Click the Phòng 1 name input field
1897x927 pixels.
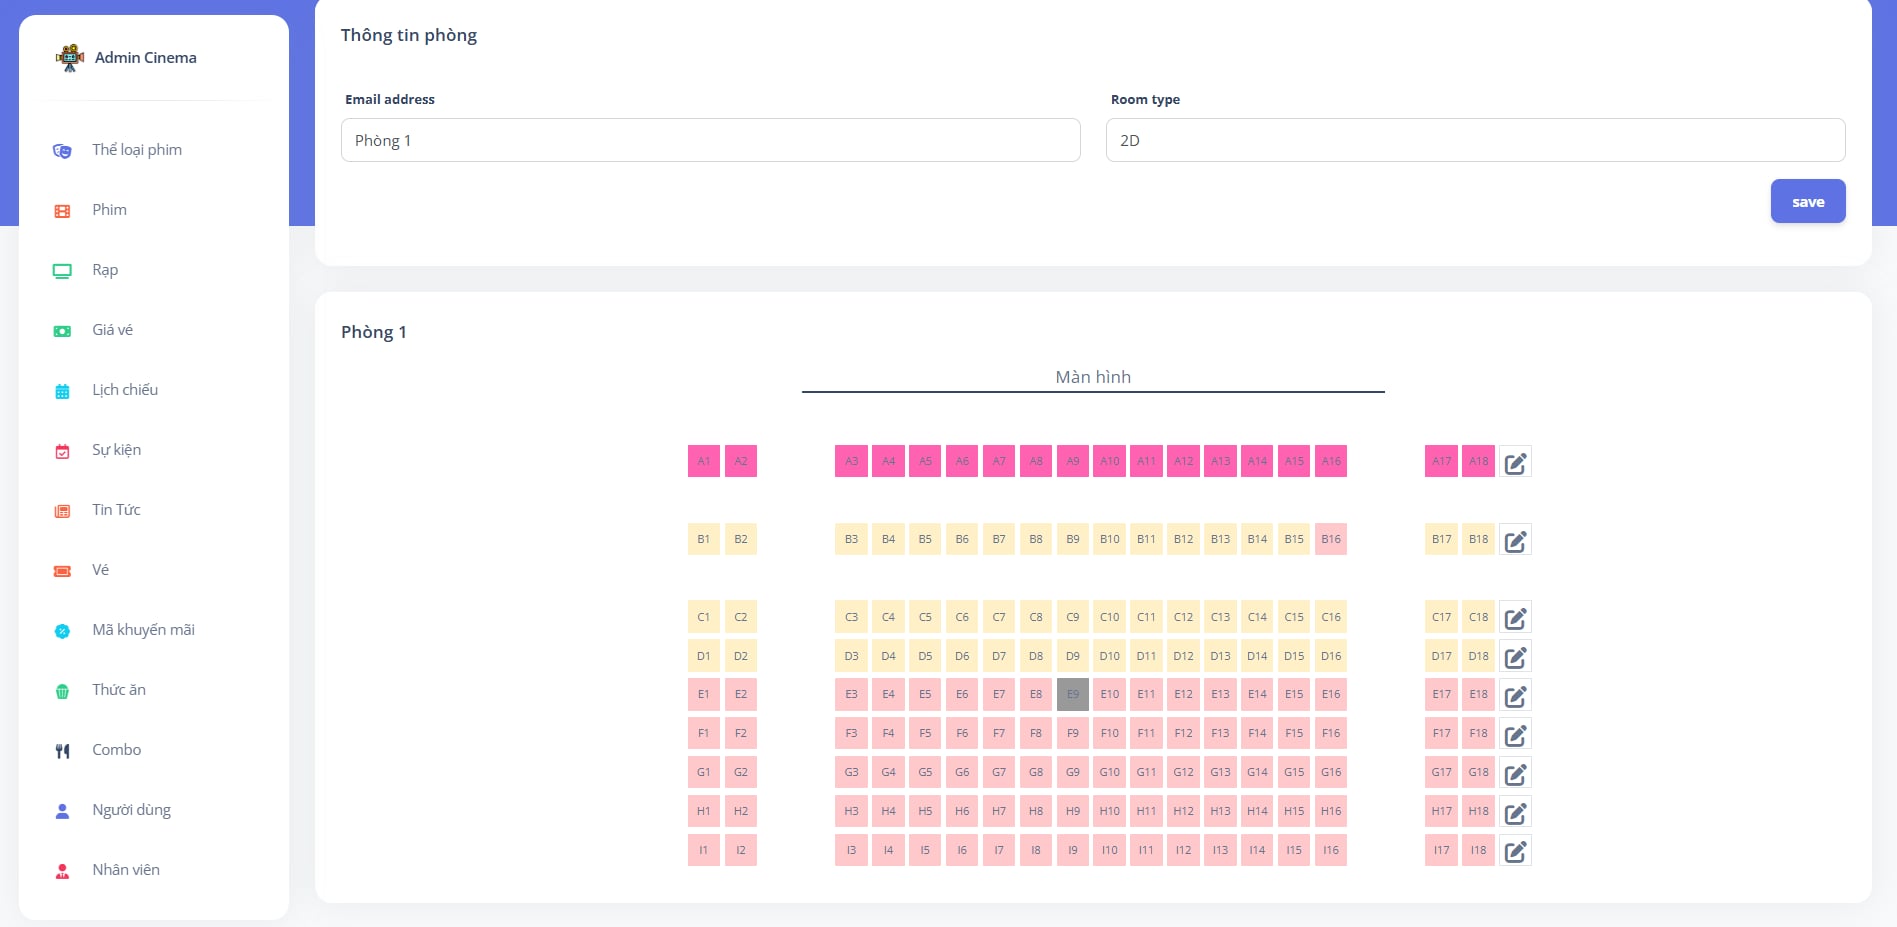tap(711, 140)
